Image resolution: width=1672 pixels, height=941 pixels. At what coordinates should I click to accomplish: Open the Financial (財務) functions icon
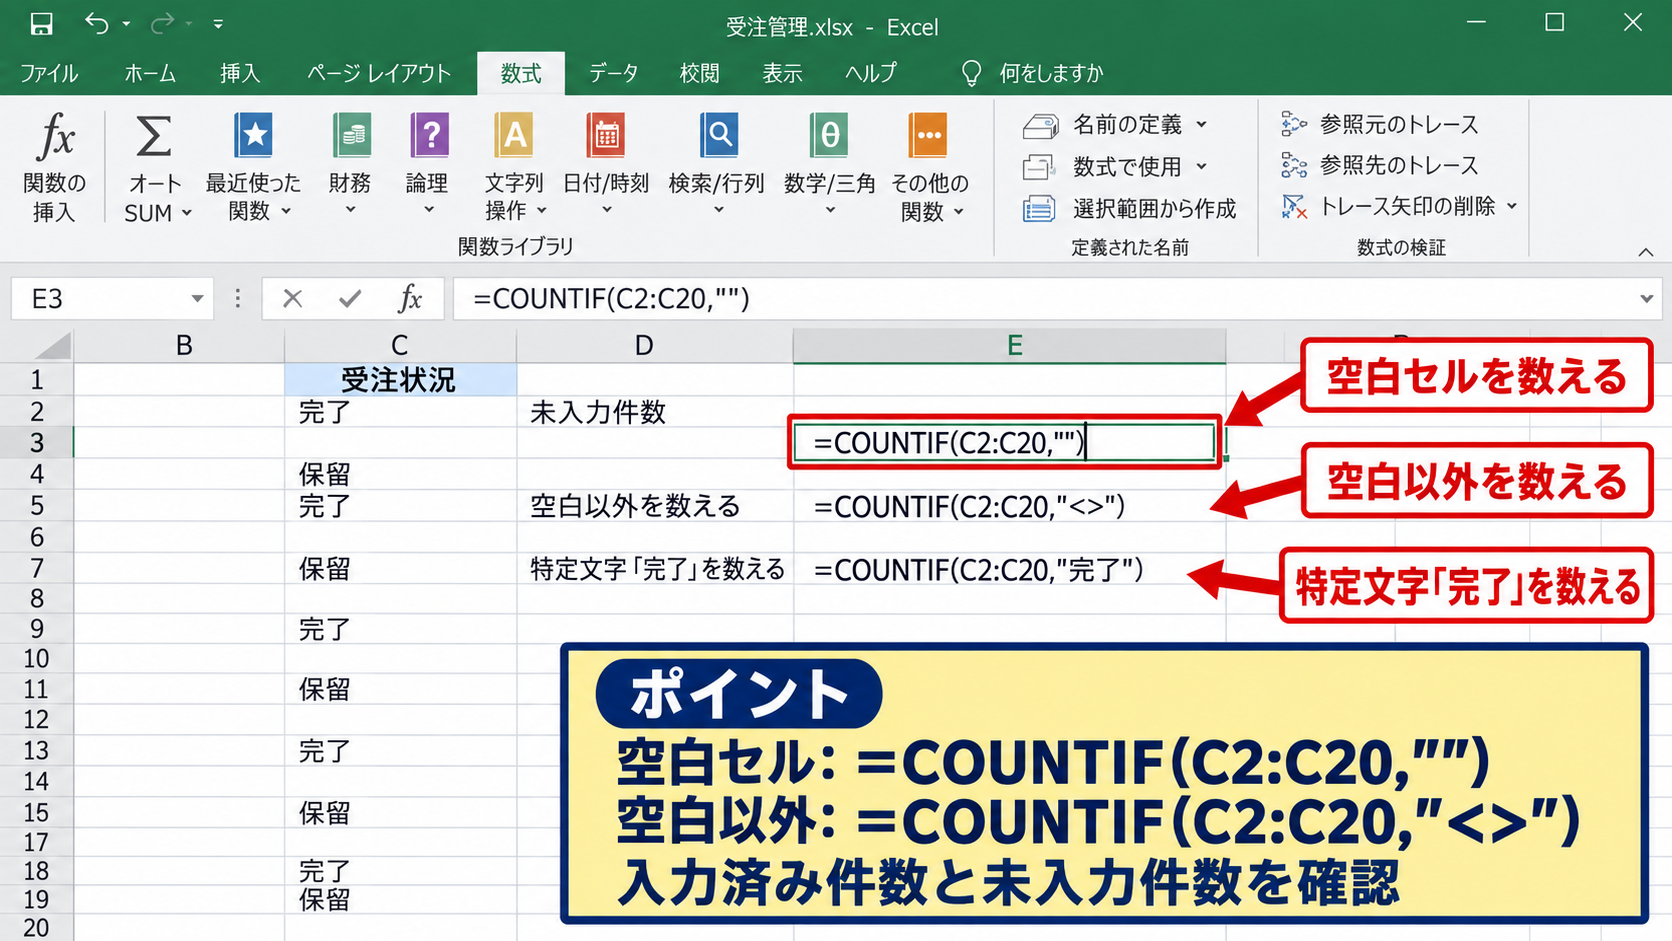tap(350, 135)
